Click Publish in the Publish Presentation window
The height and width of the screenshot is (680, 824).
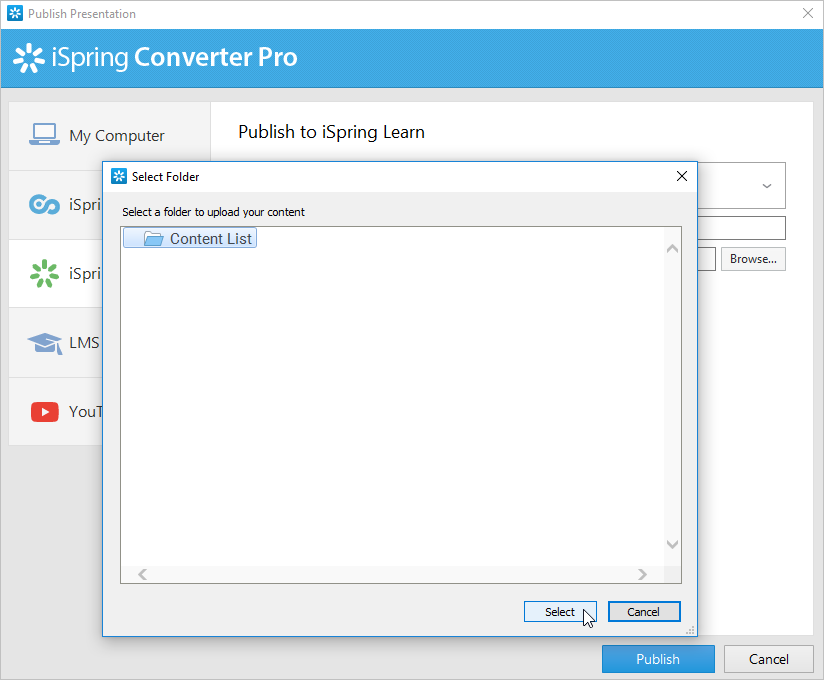[658, 659]
